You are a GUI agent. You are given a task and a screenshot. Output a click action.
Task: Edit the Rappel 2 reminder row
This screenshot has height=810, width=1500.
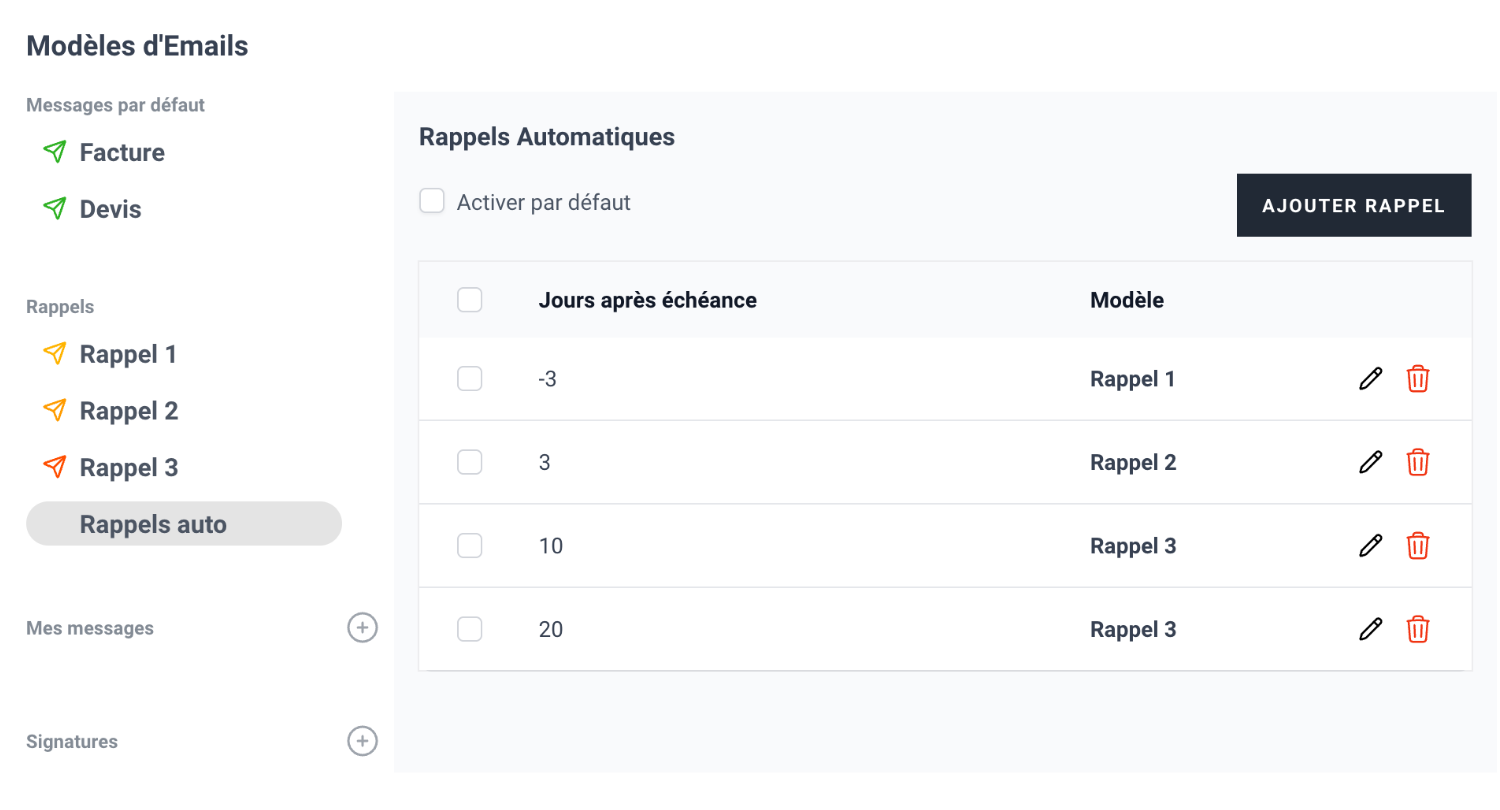[1370, 462]
